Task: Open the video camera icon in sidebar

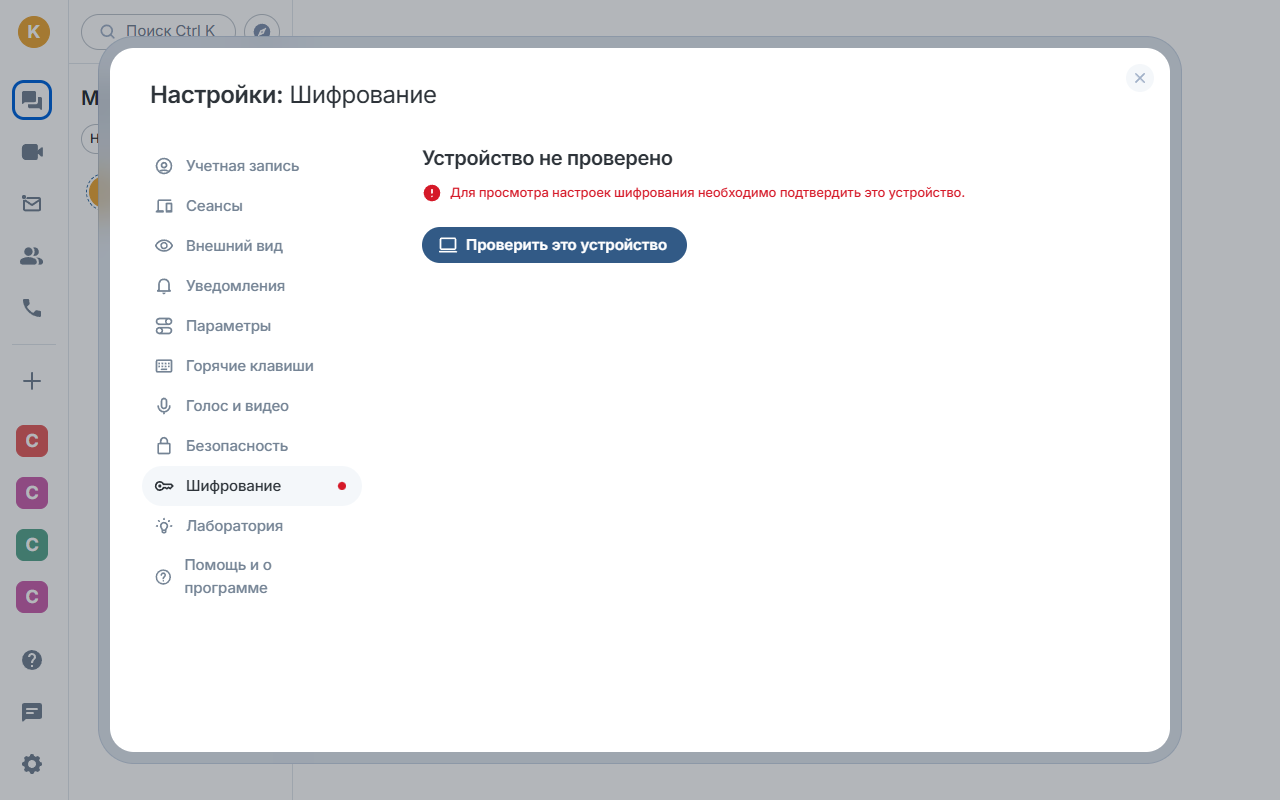Action: pyautogui.click(x=32, y=152)
